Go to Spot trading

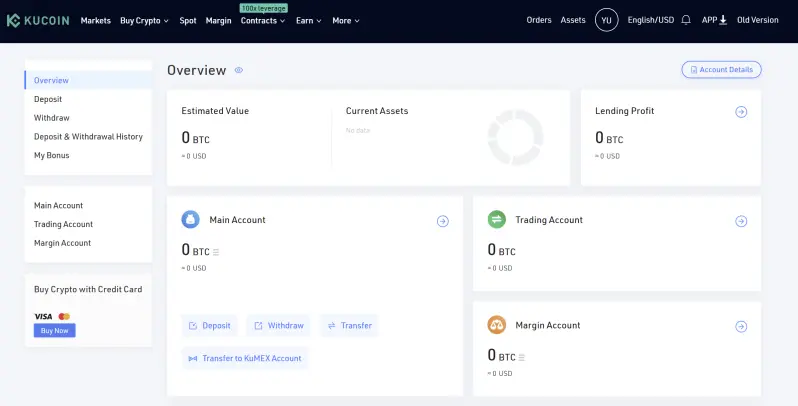coord(188,21)
